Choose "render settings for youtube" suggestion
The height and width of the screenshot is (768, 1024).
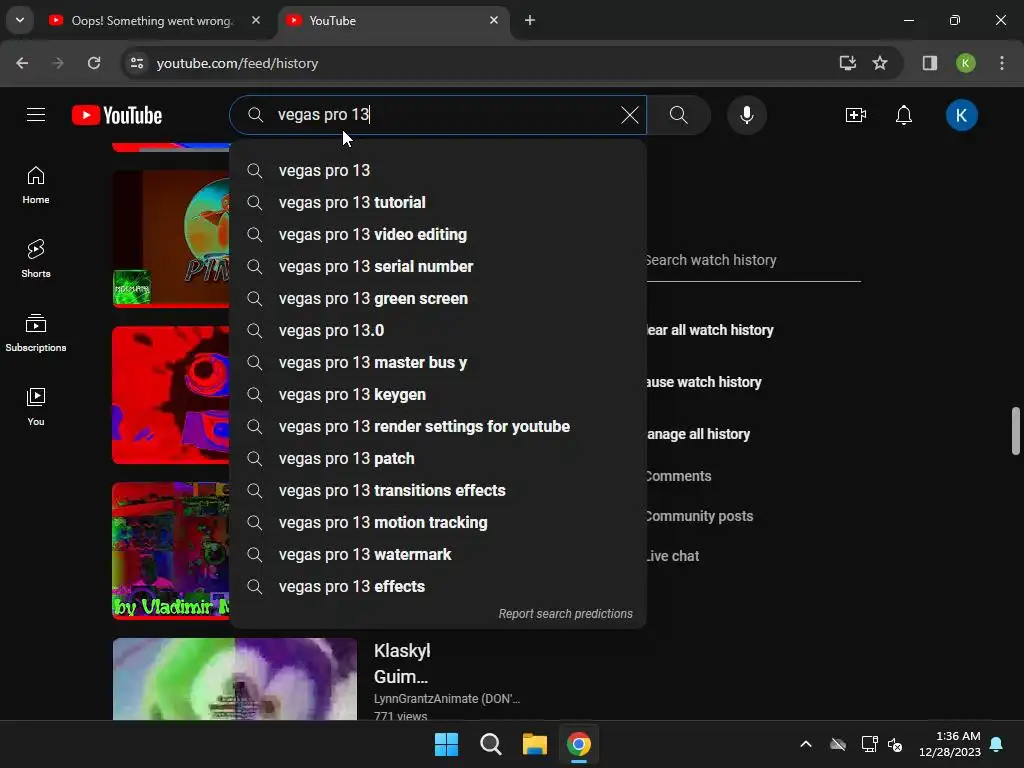point(438,426)
